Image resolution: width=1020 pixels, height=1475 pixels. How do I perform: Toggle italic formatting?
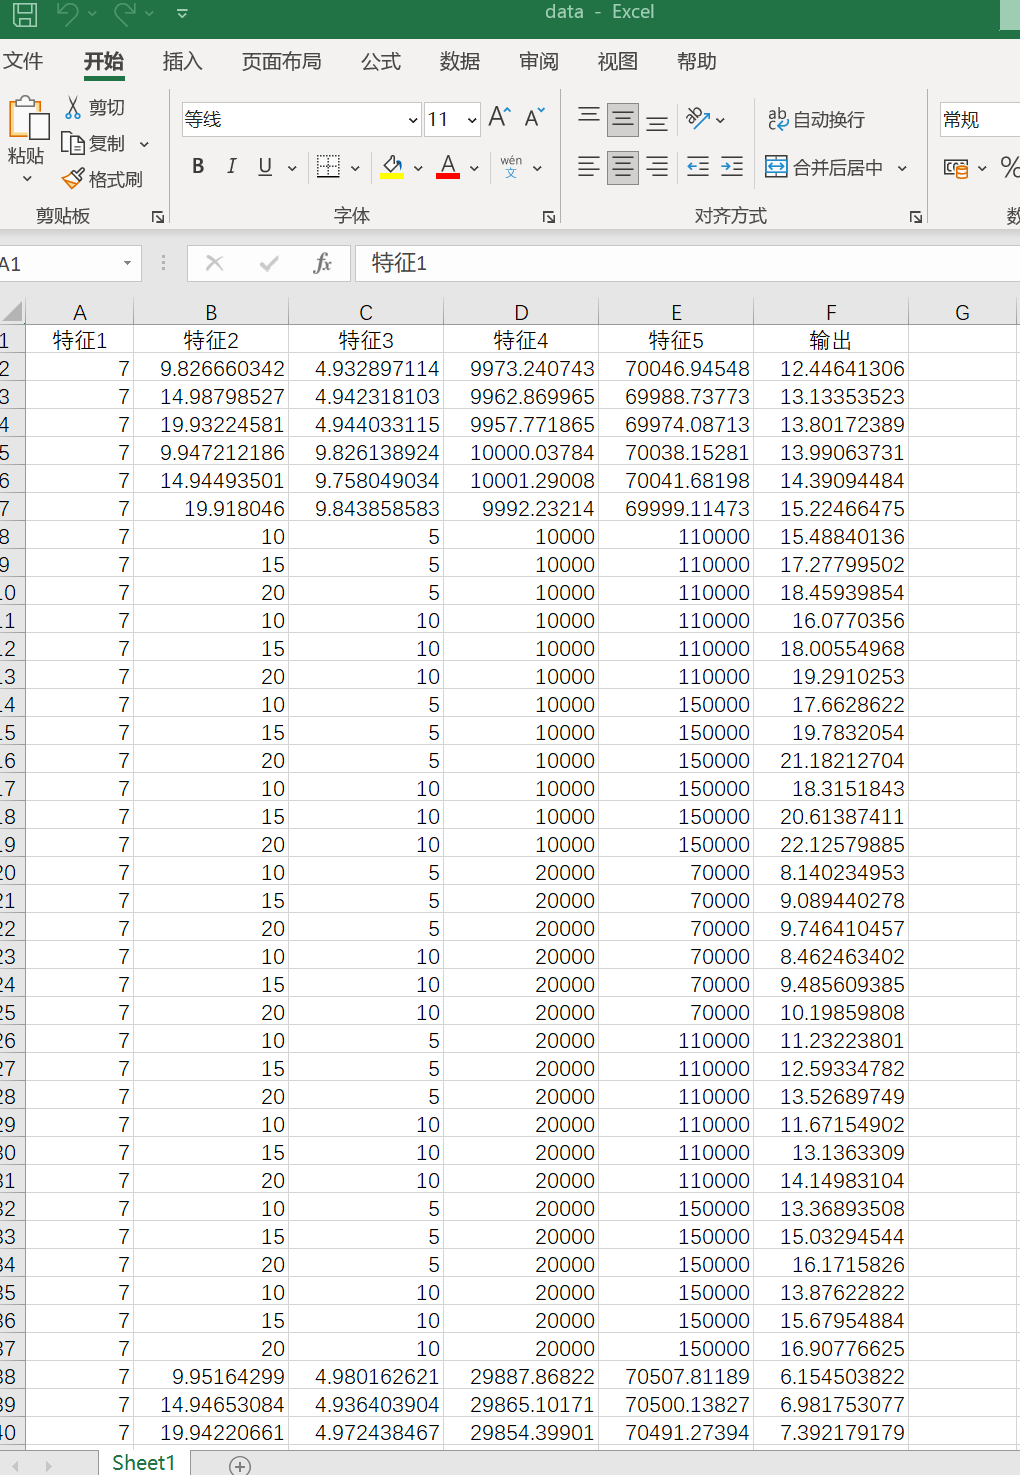tap(231, 167)
